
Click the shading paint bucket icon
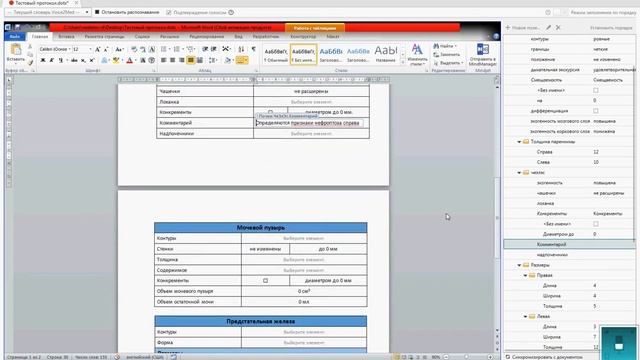228,60
